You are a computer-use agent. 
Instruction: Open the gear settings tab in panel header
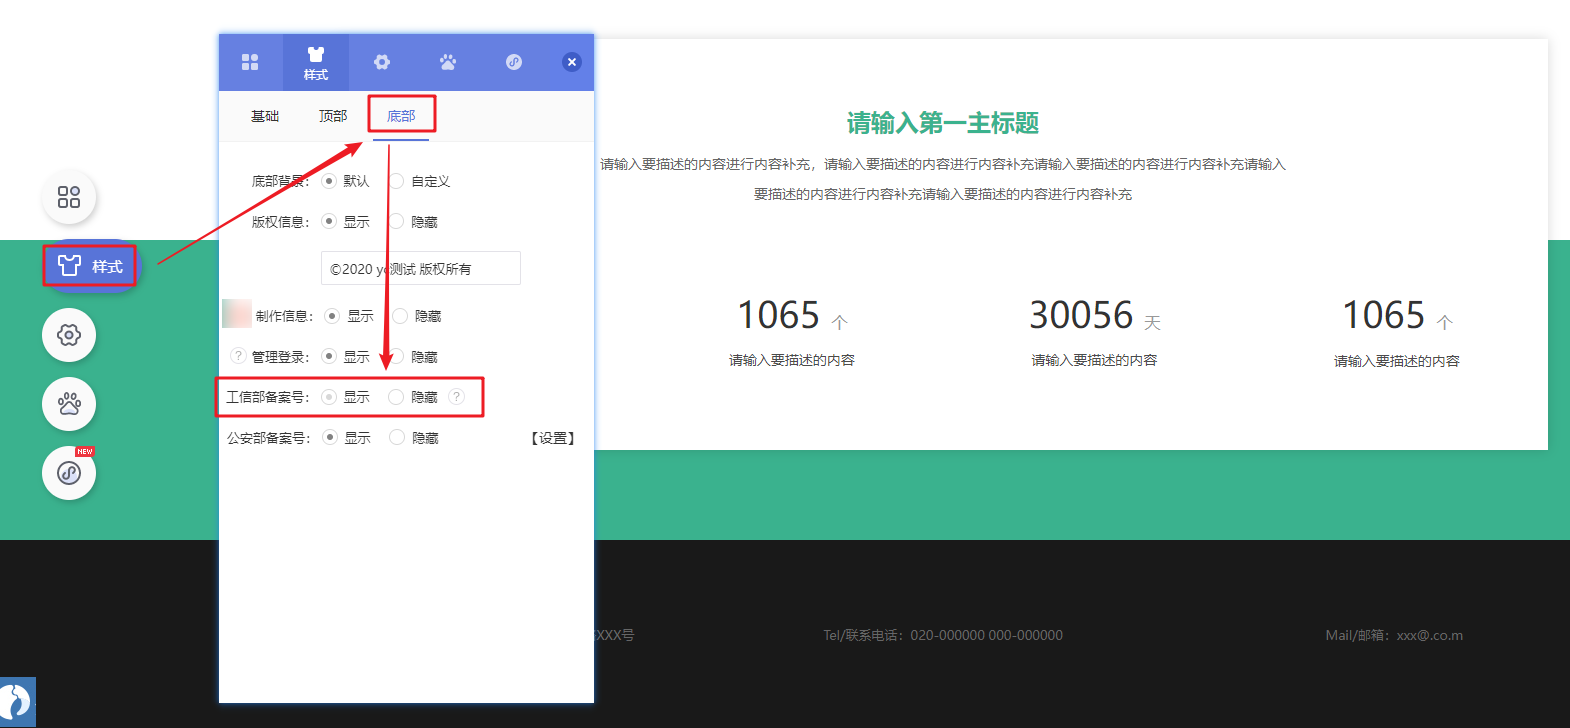click(x=382, y=62)
